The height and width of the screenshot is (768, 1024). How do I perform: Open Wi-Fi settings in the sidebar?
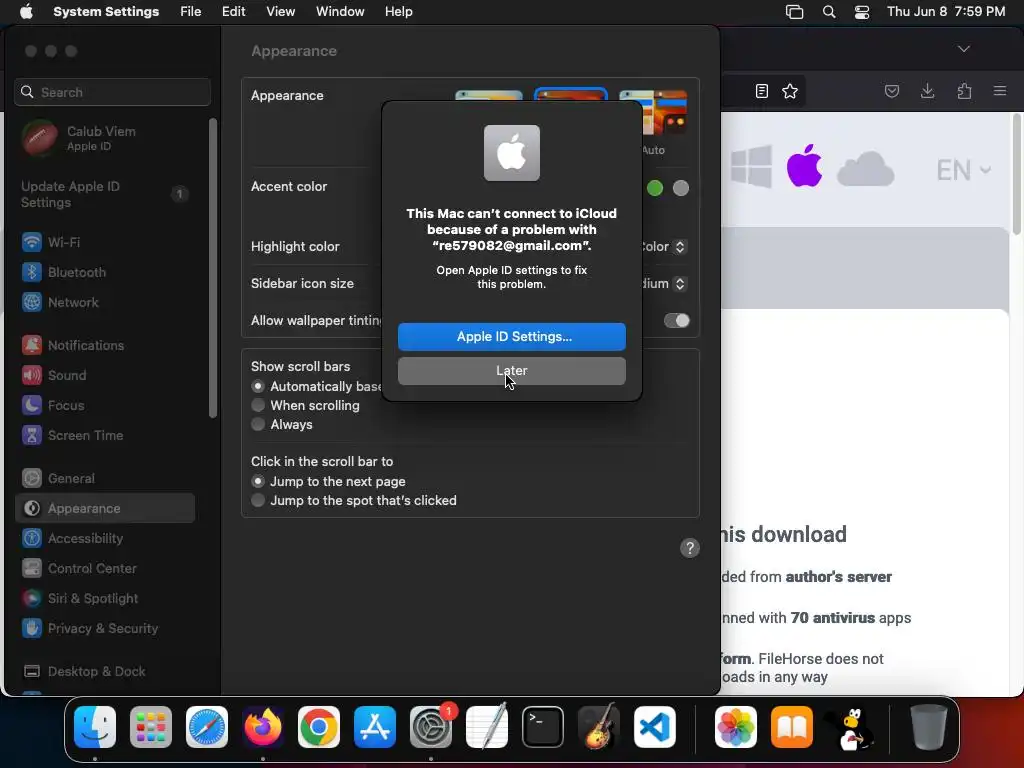pos(104,242)
